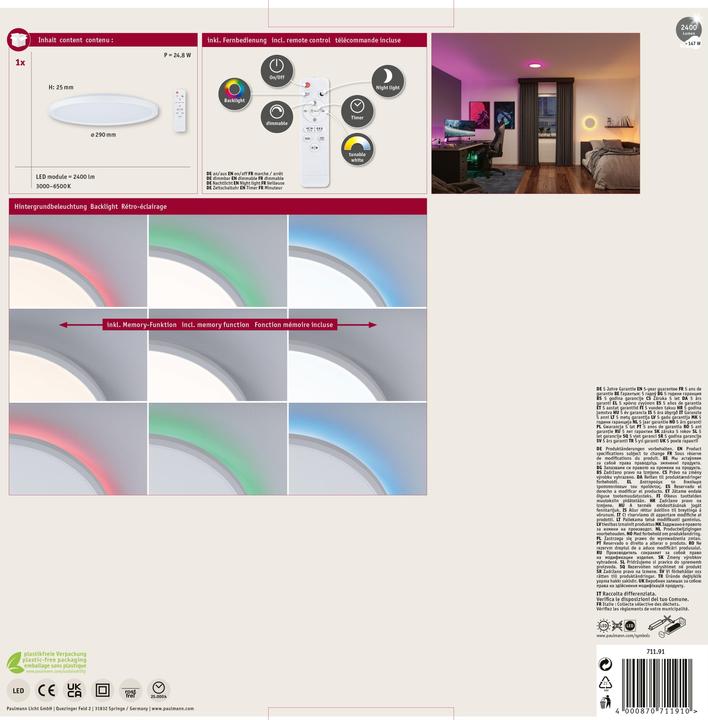Click the '1x' quantity text
Screen dimensions: 708x720
click(20, 62)
